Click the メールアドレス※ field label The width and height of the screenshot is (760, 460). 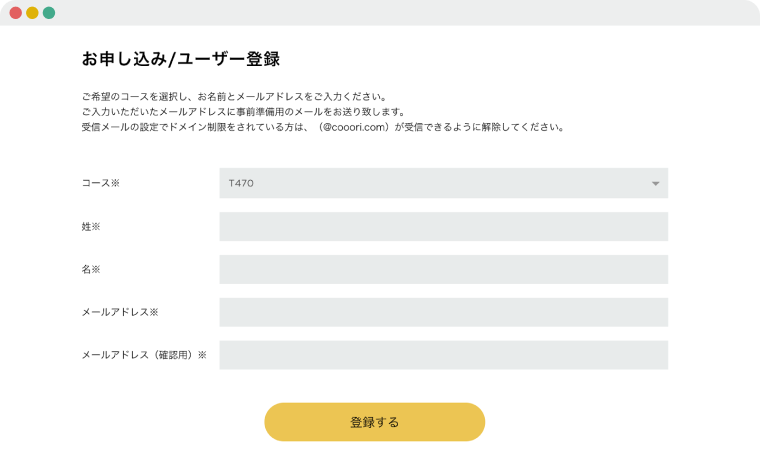120,313
